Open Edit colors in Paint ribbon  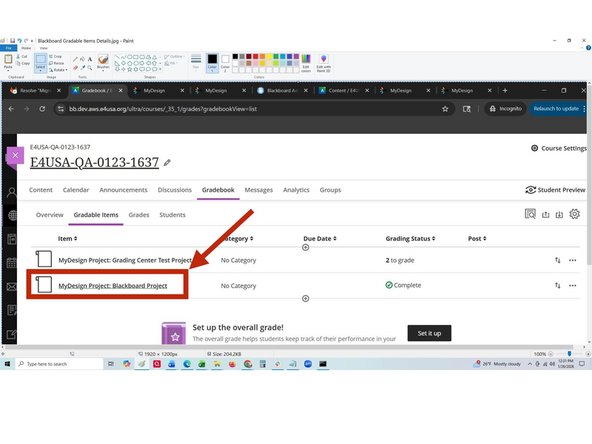(x=306, y=63)
